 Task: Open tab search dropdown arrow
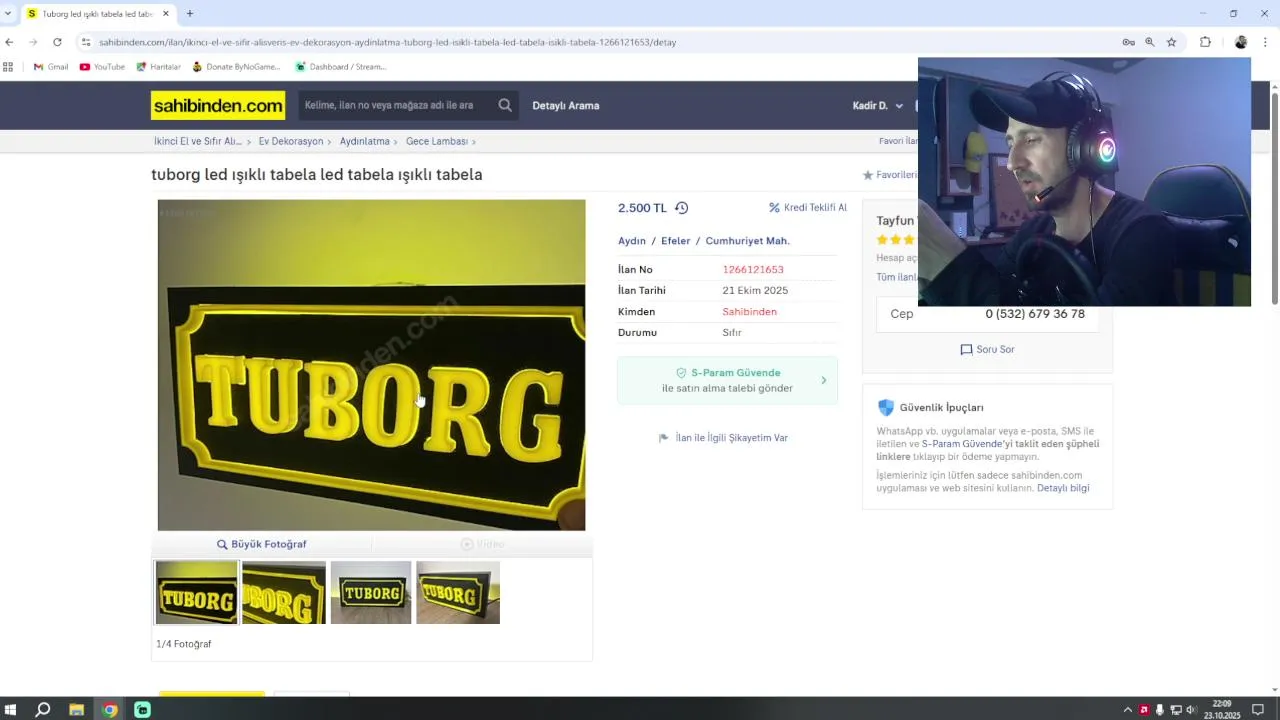[8, 14]
